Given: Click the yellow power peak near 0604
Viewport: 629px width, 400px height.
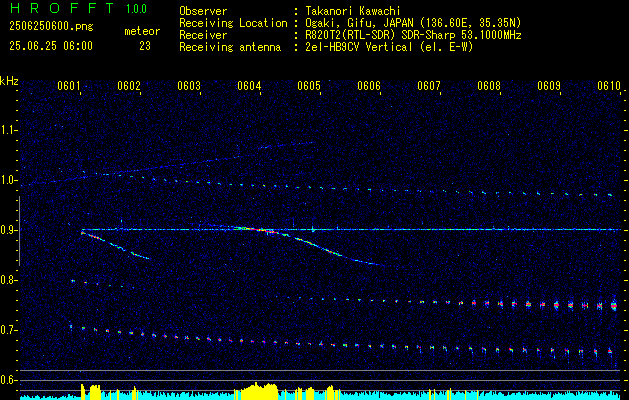Looking at the screenshot, I should (257, 391).
